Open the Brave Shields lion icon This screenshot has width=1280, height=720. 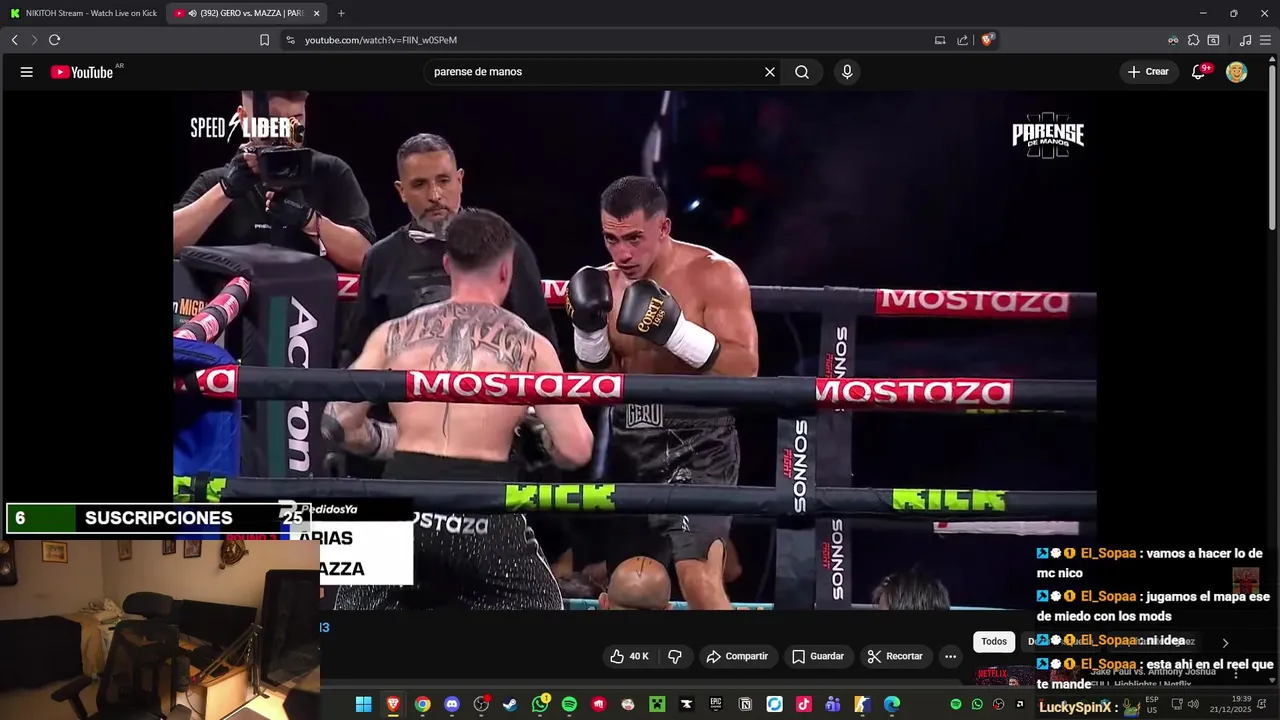coord(987,40)
